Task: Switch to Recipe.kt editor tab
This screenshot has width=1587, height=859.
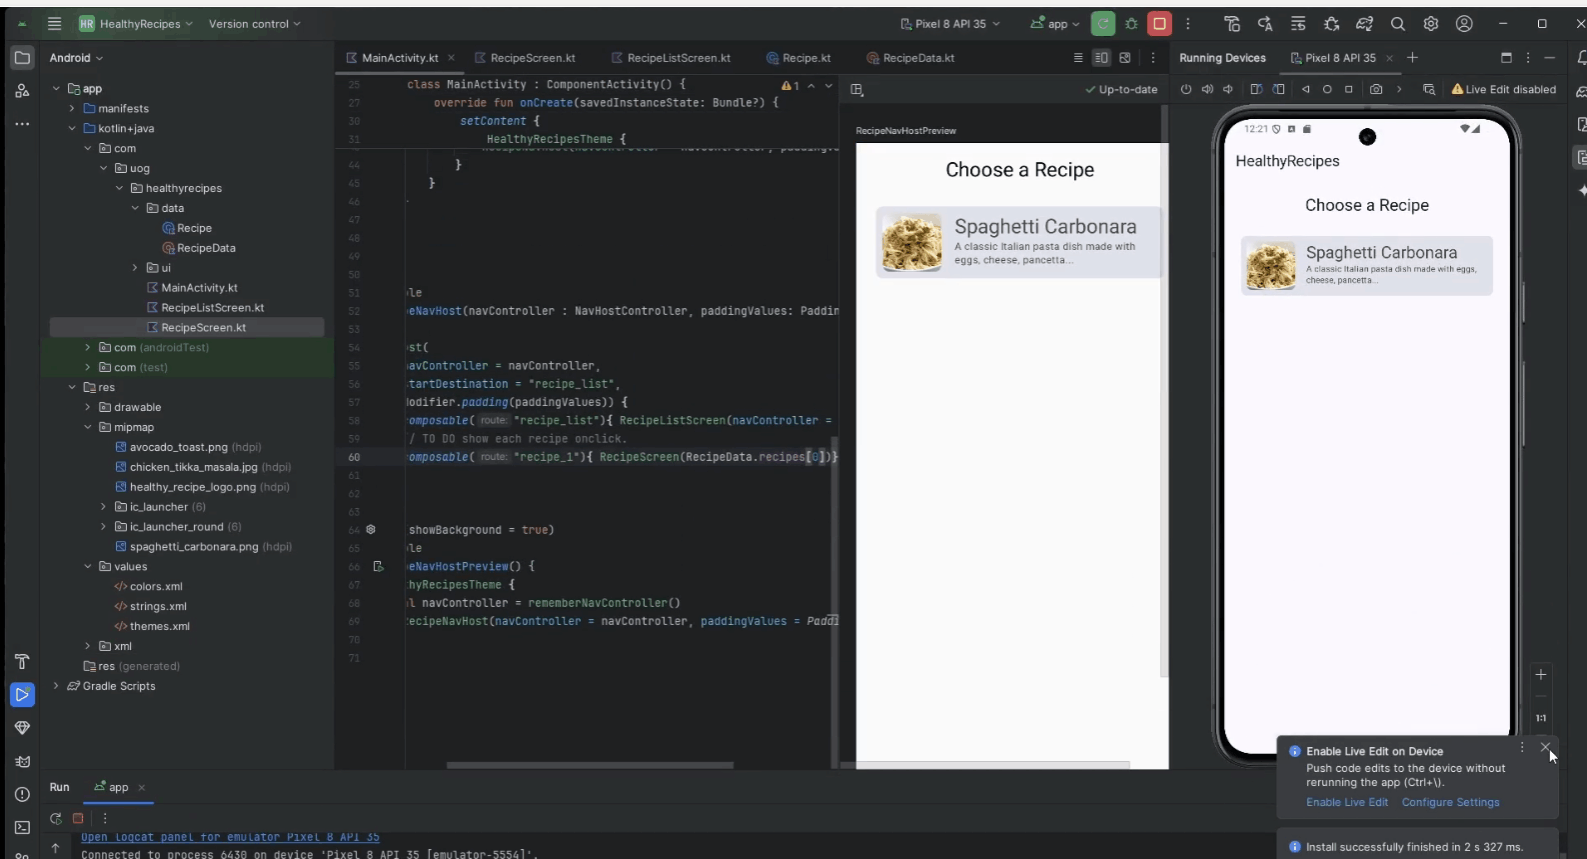Action: 799,58
